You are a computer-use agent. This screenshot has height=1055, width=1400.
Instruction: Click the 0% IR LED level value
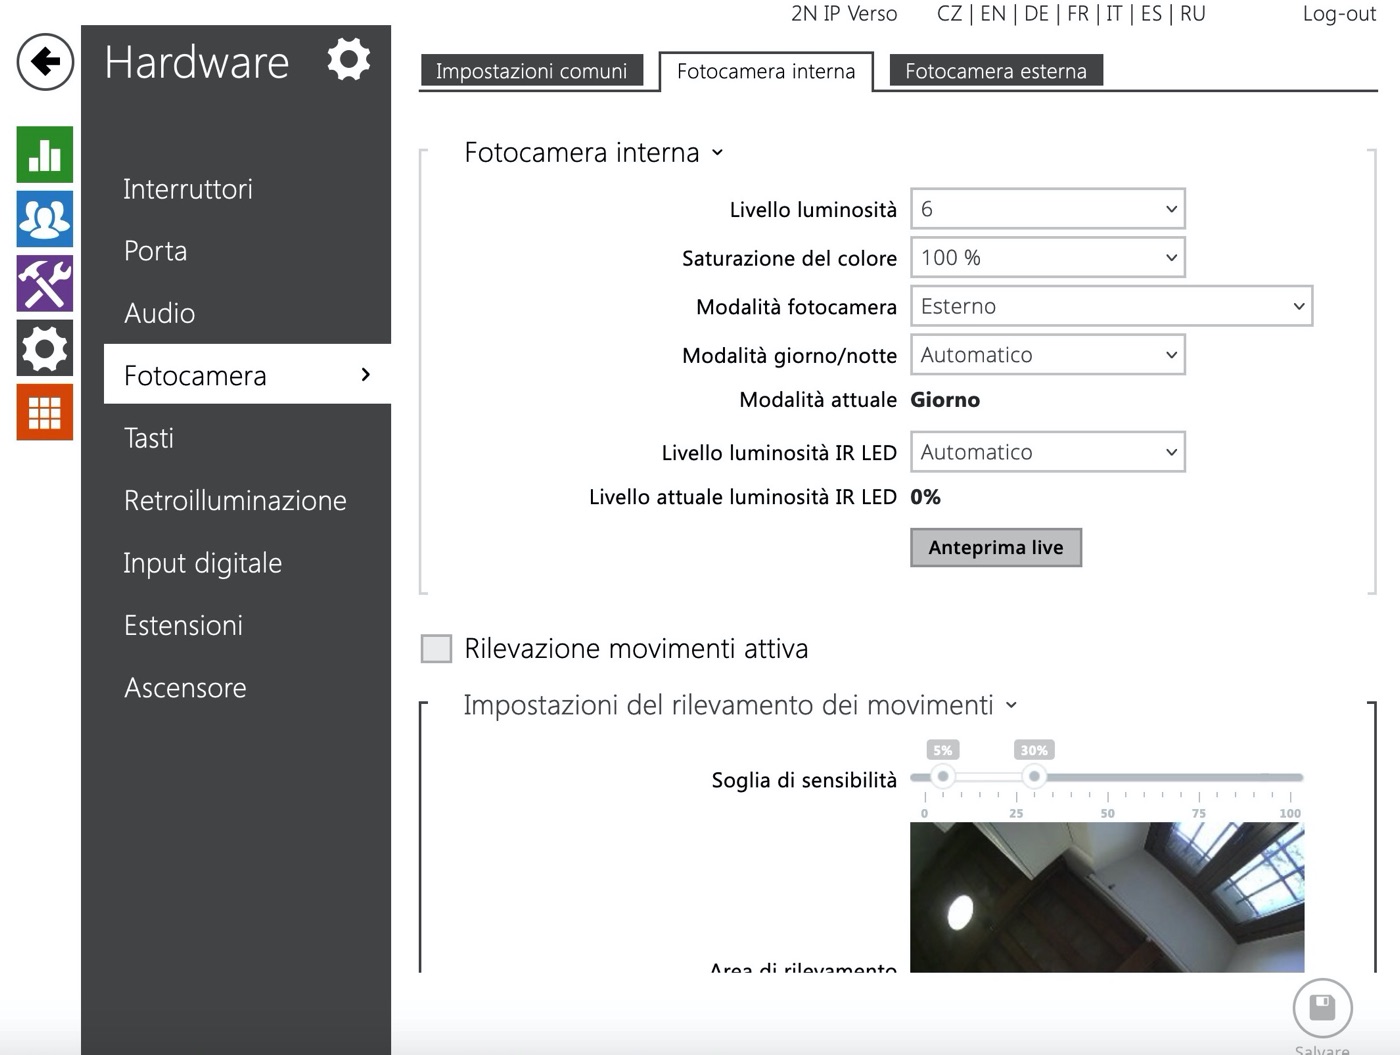[x=925, y=497]
